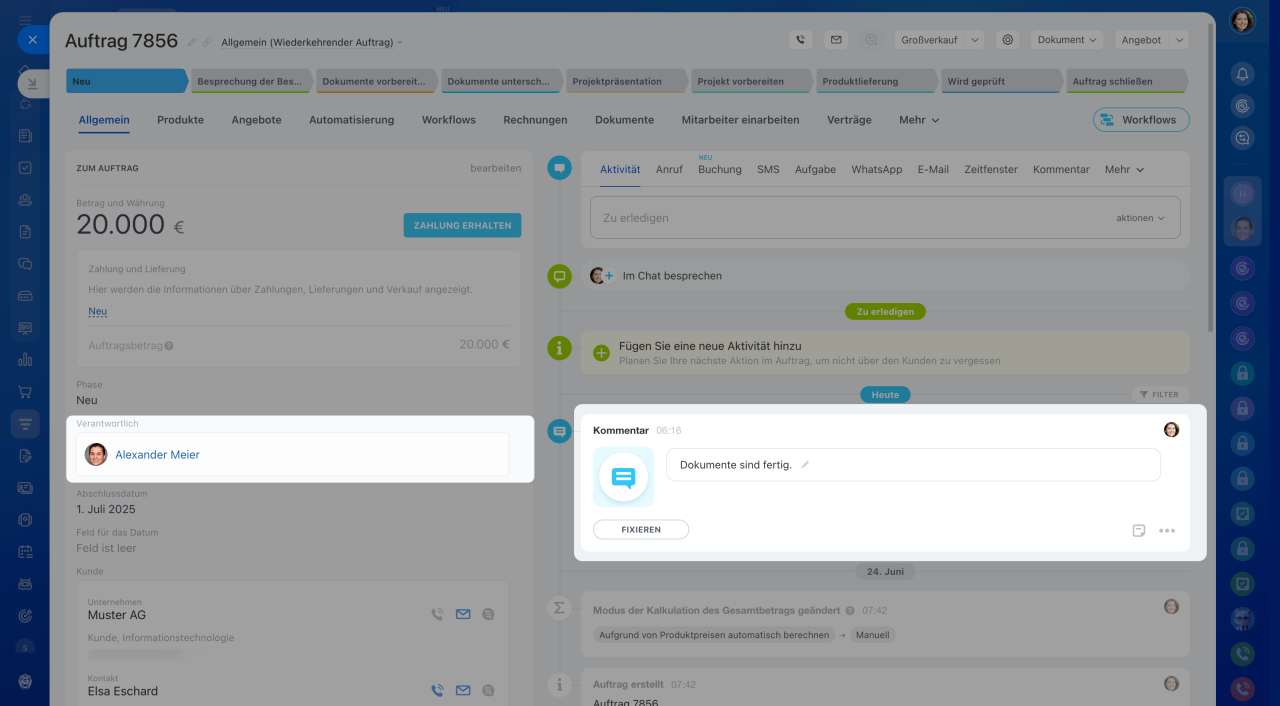Click the bearbeiten link in ZUM AUFTRAG
The height and width of the screenshot is (706, 1280).
[496, 168]
